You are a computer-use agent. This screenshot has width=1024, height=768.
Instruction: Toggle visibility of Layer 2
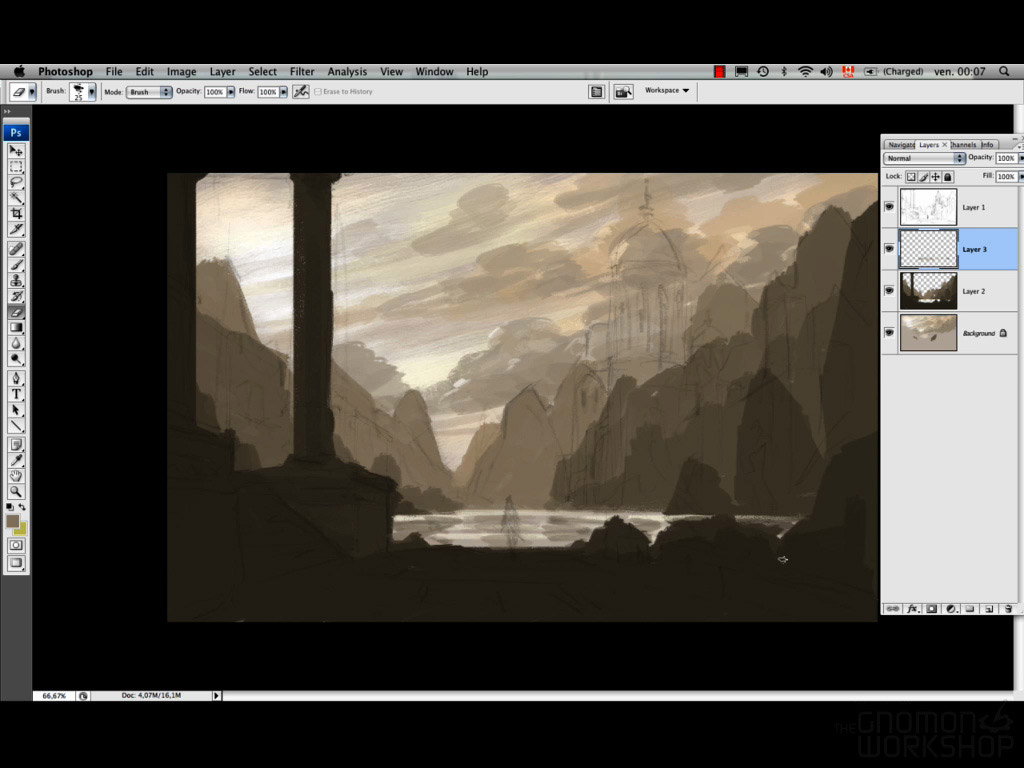pyautogui.click(x=889, y=291)
